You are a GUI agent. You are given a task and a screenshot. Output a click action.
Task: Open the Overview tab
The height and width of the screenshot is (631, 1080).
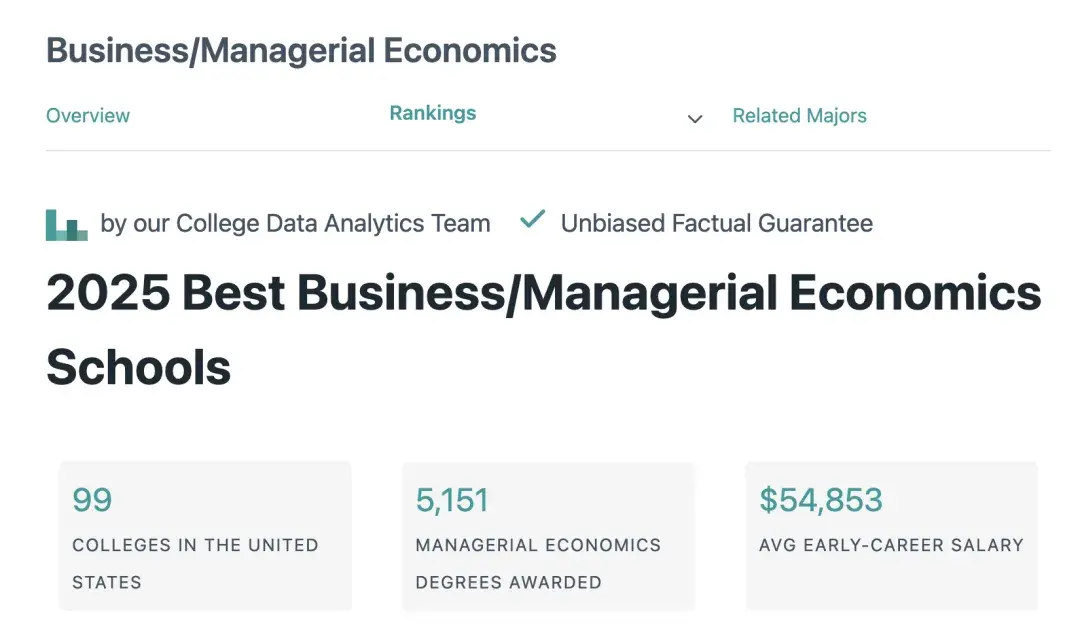(87, 115)
